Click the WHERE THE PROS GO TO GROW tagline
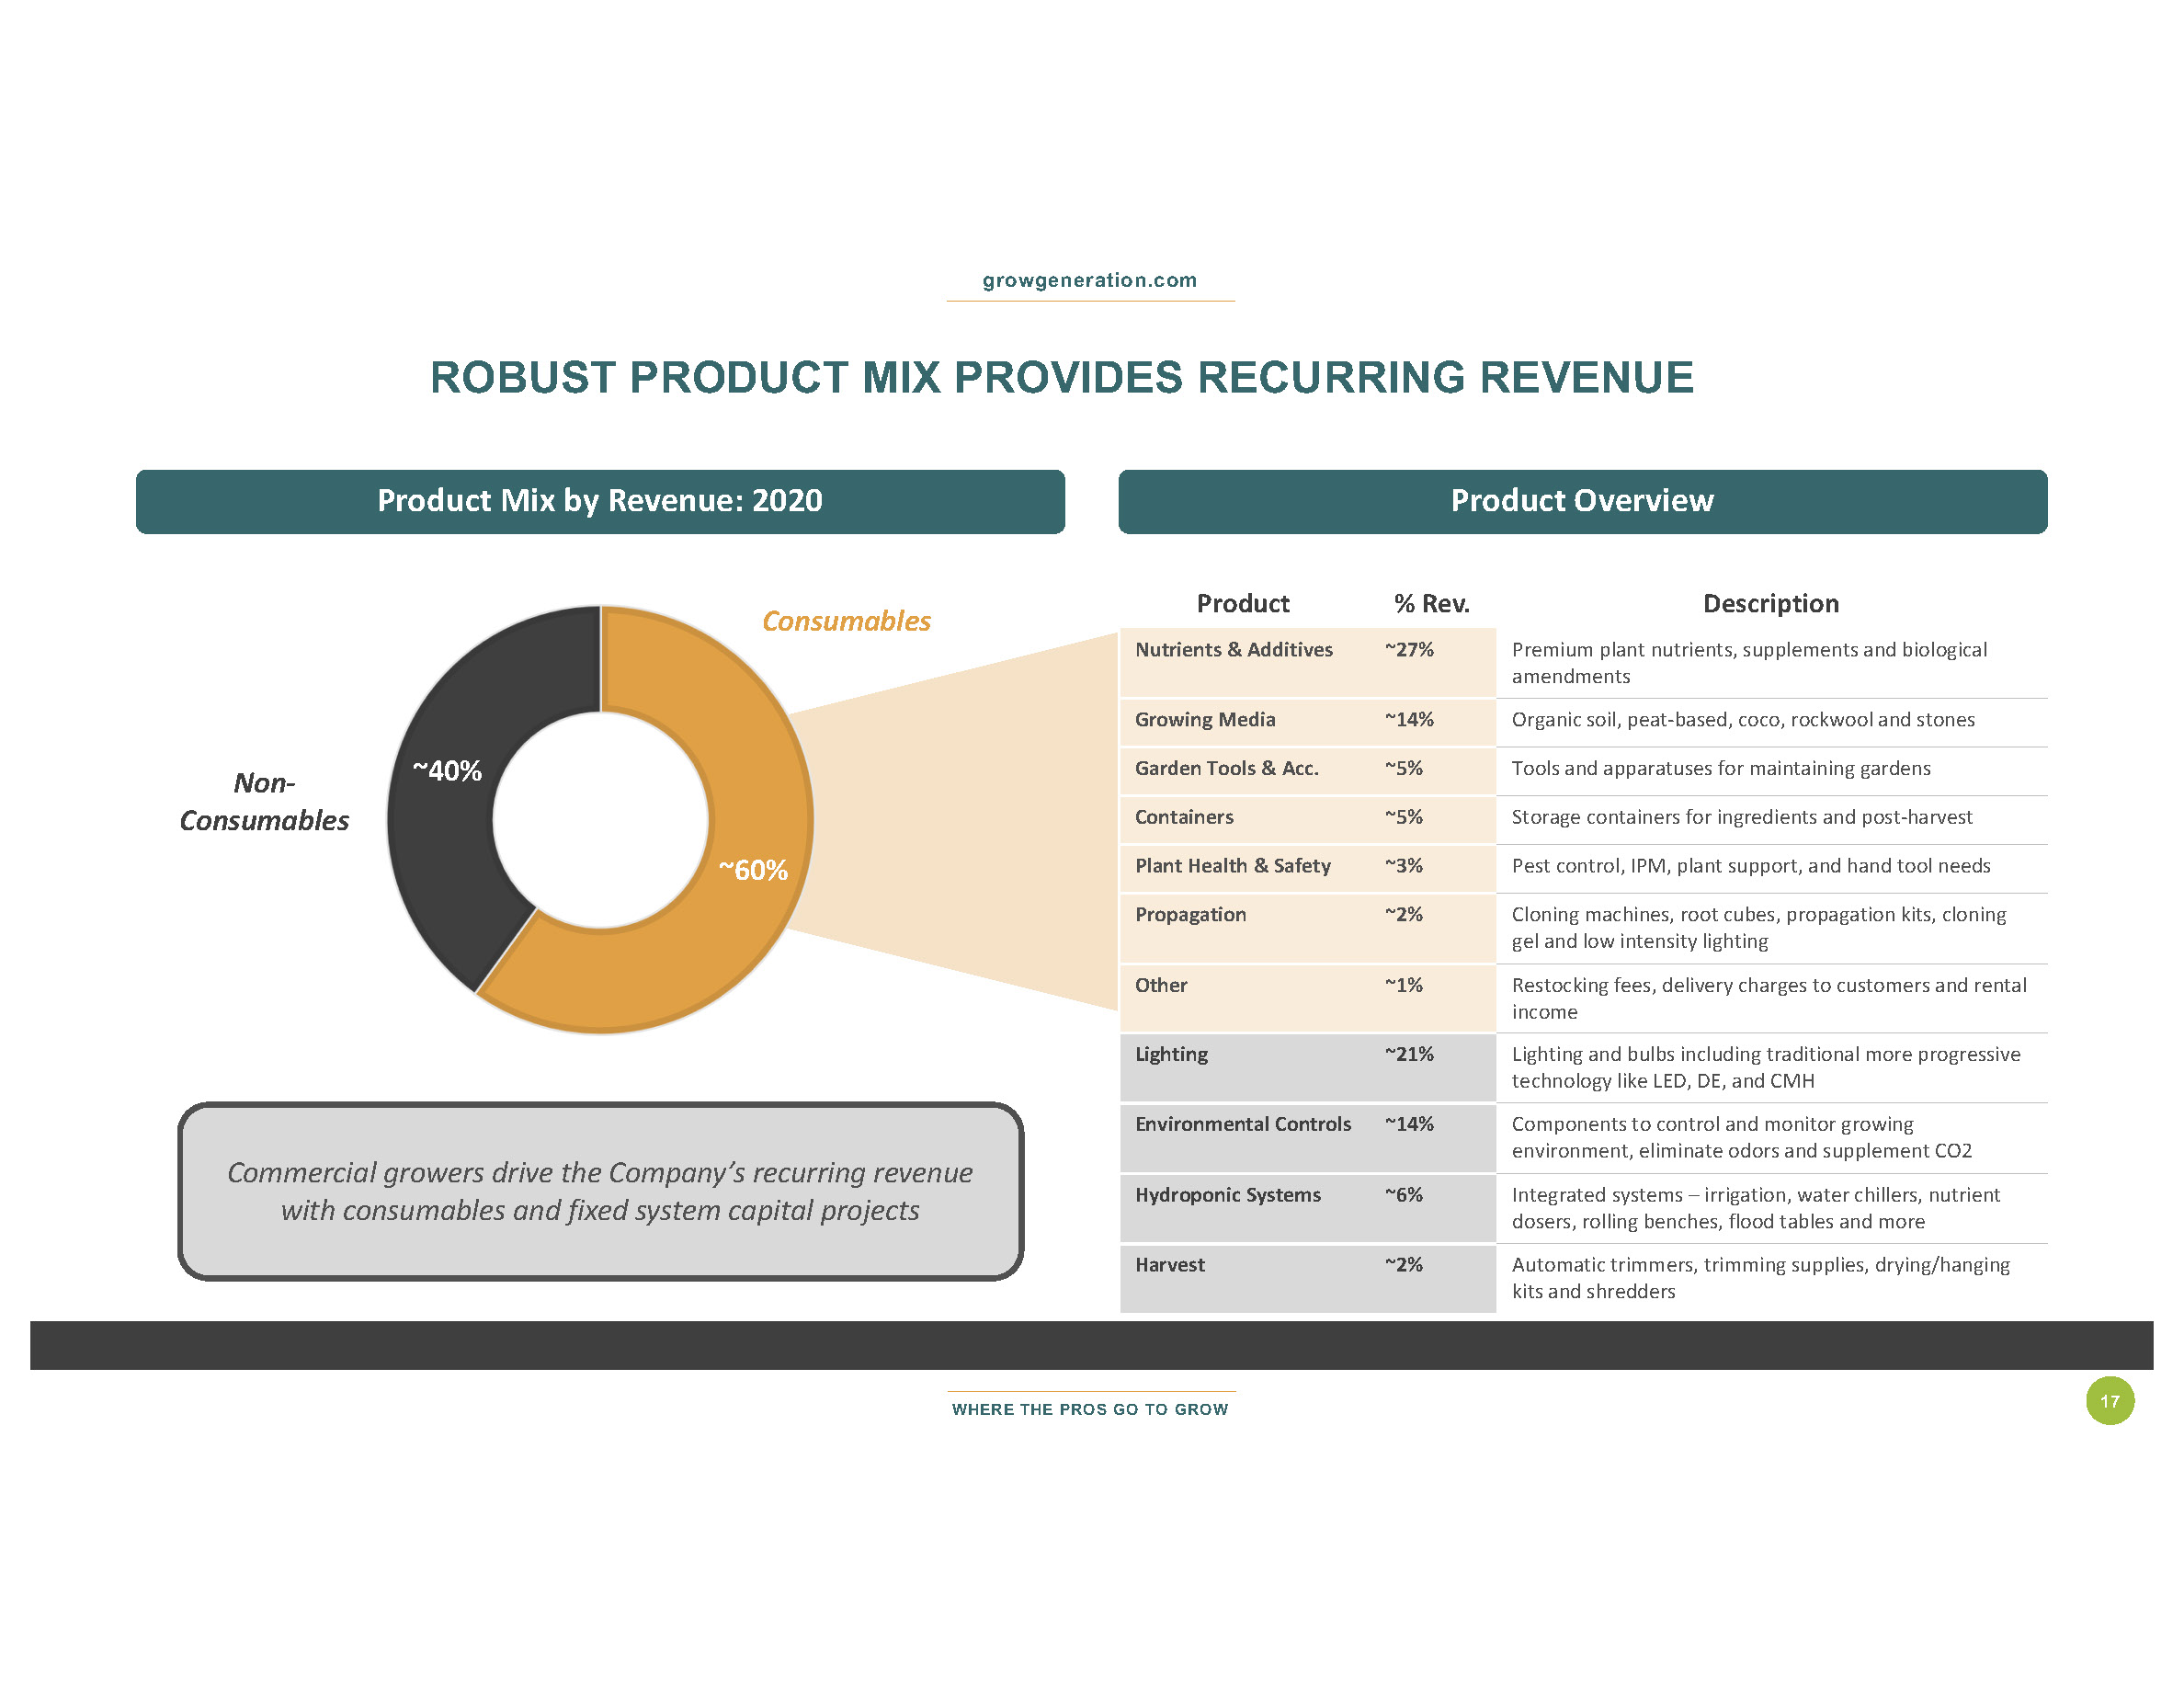This screenshot has height=1688, width=2184. coord(1089,1409)
